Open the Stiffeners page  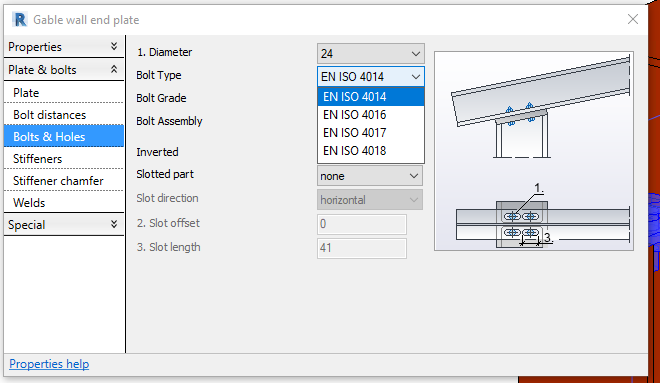[x=64, y=159]
